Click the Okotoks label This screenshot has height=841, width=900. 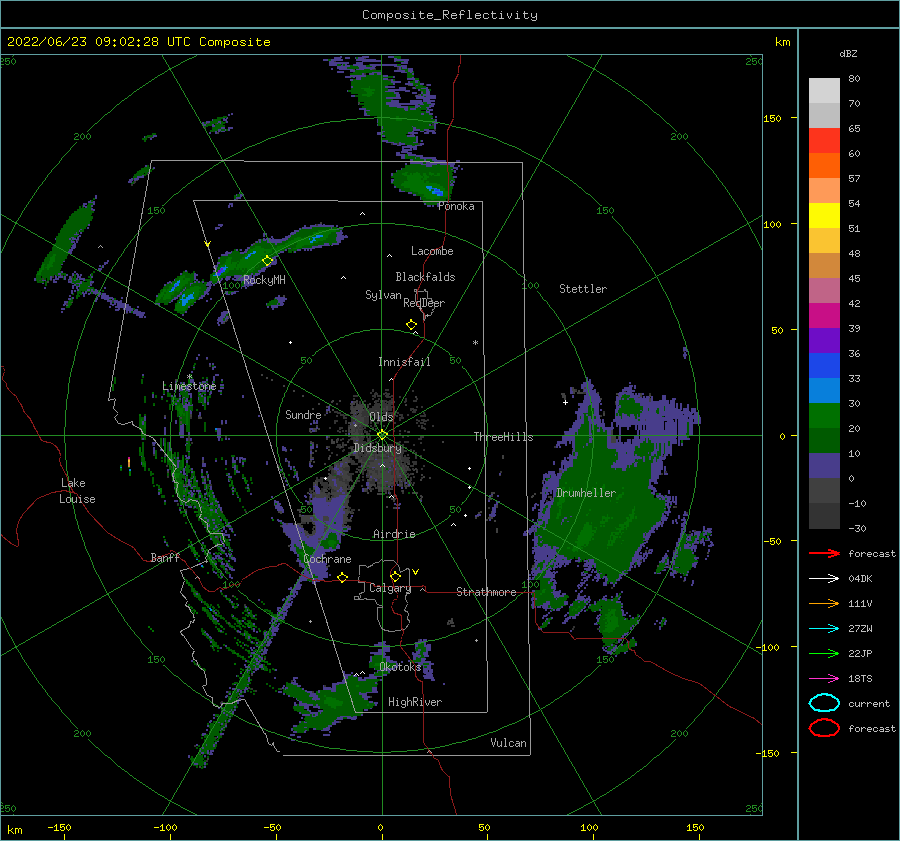point(400,666)
